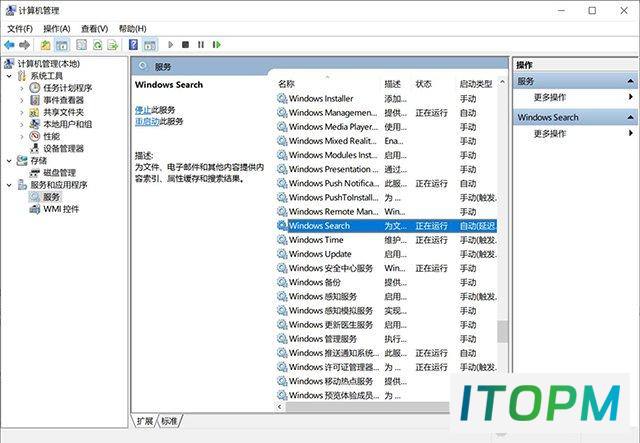The height and width of the screenshot is (443, 640).
Task: Sort by the 描述 column header
Action: (x=392, y=84)
